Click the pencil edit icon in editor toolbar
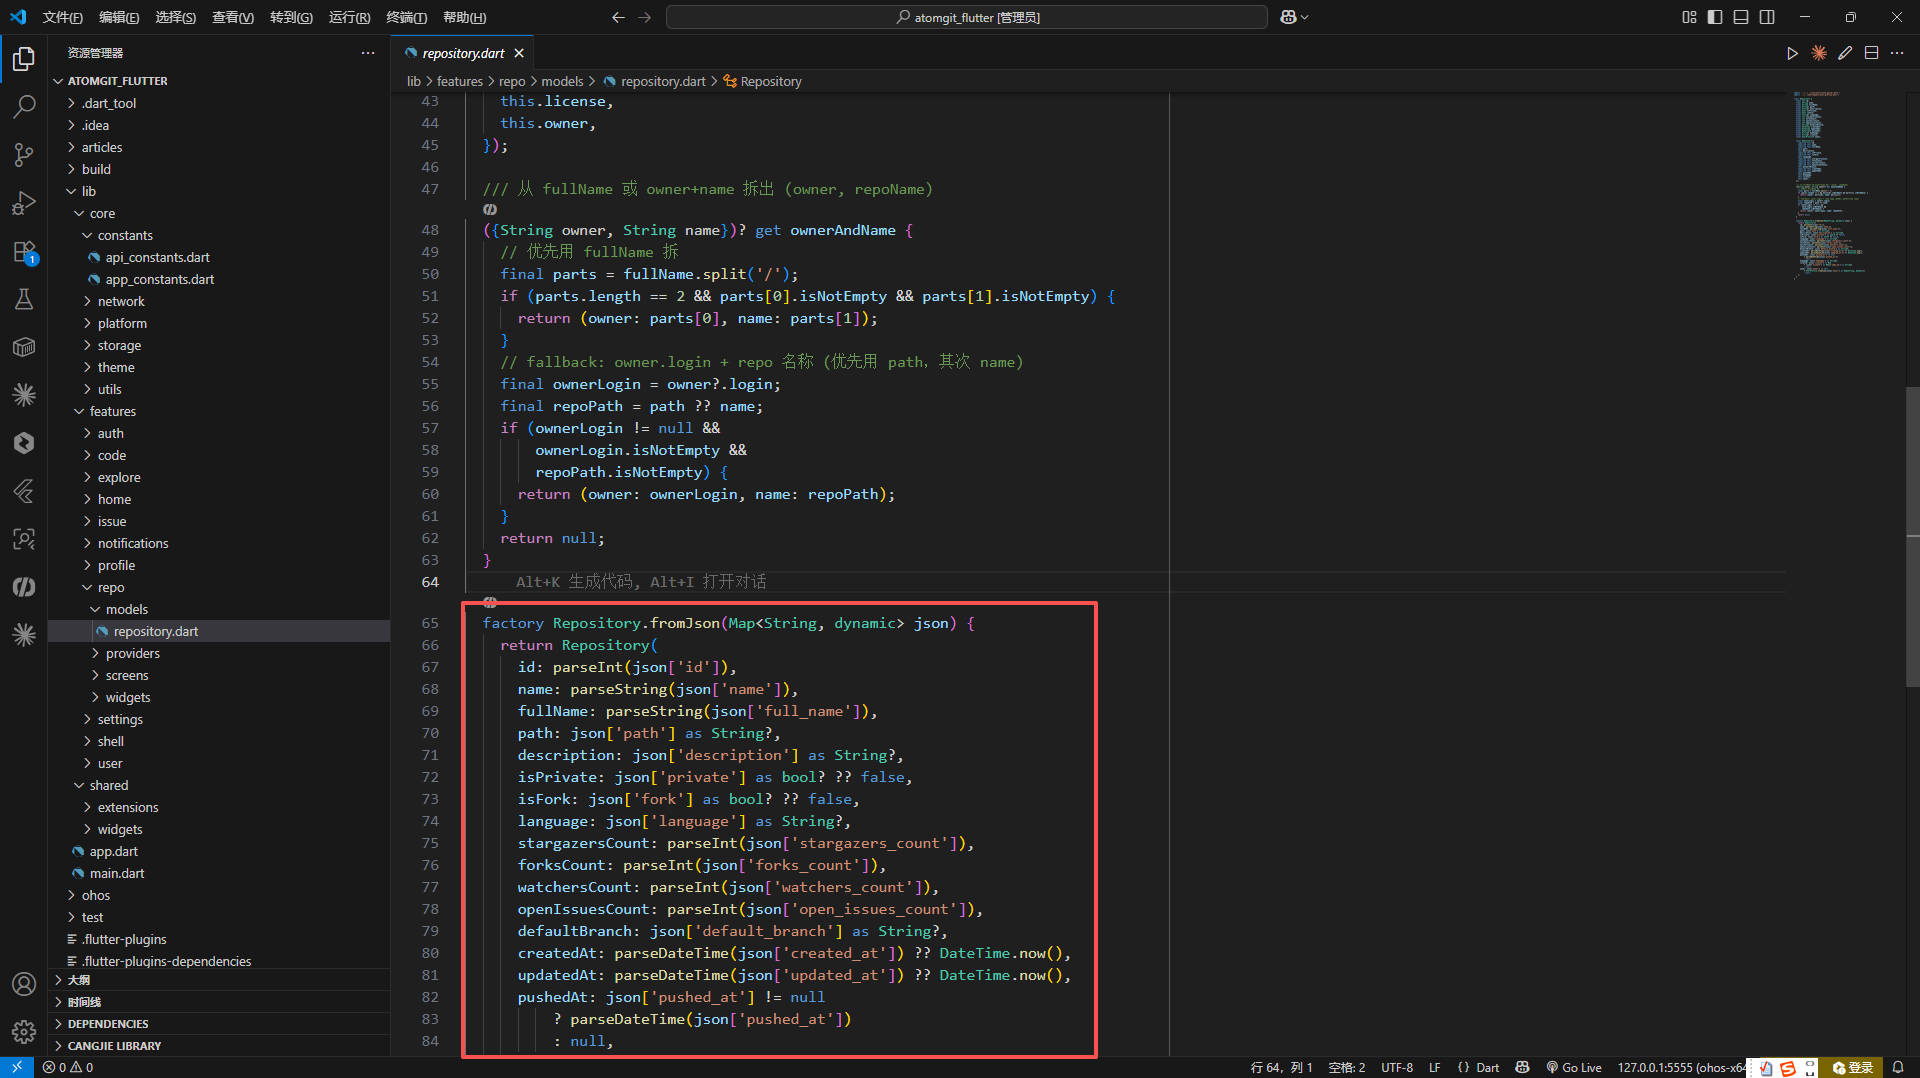Screen dimensions: 1920x1078 coord(1845,53)
